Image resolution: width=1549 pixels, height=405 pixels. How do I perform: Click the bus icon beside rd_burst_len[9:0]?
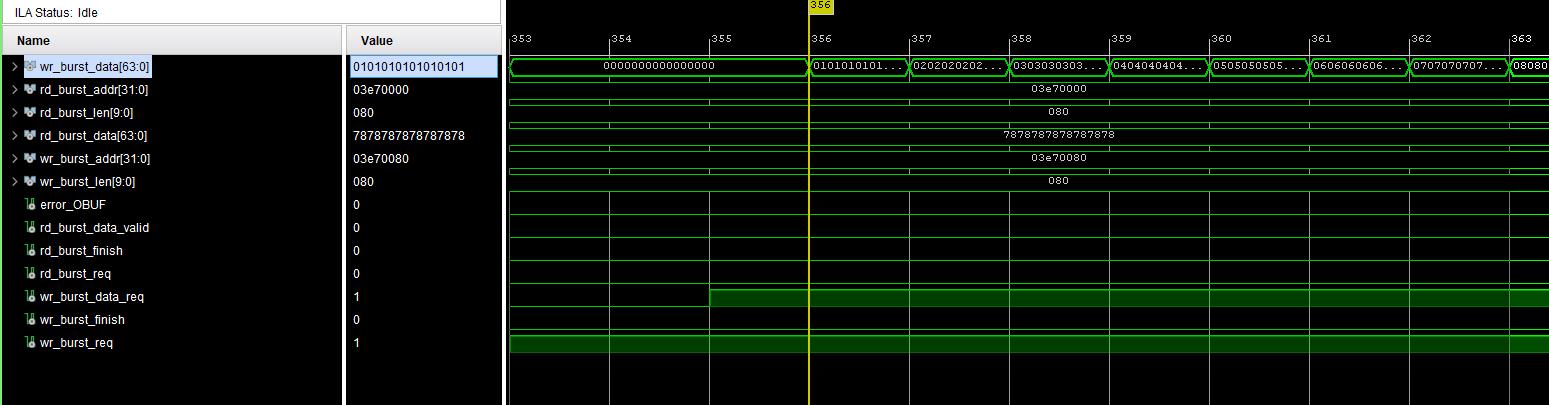(x=30, y=112)
